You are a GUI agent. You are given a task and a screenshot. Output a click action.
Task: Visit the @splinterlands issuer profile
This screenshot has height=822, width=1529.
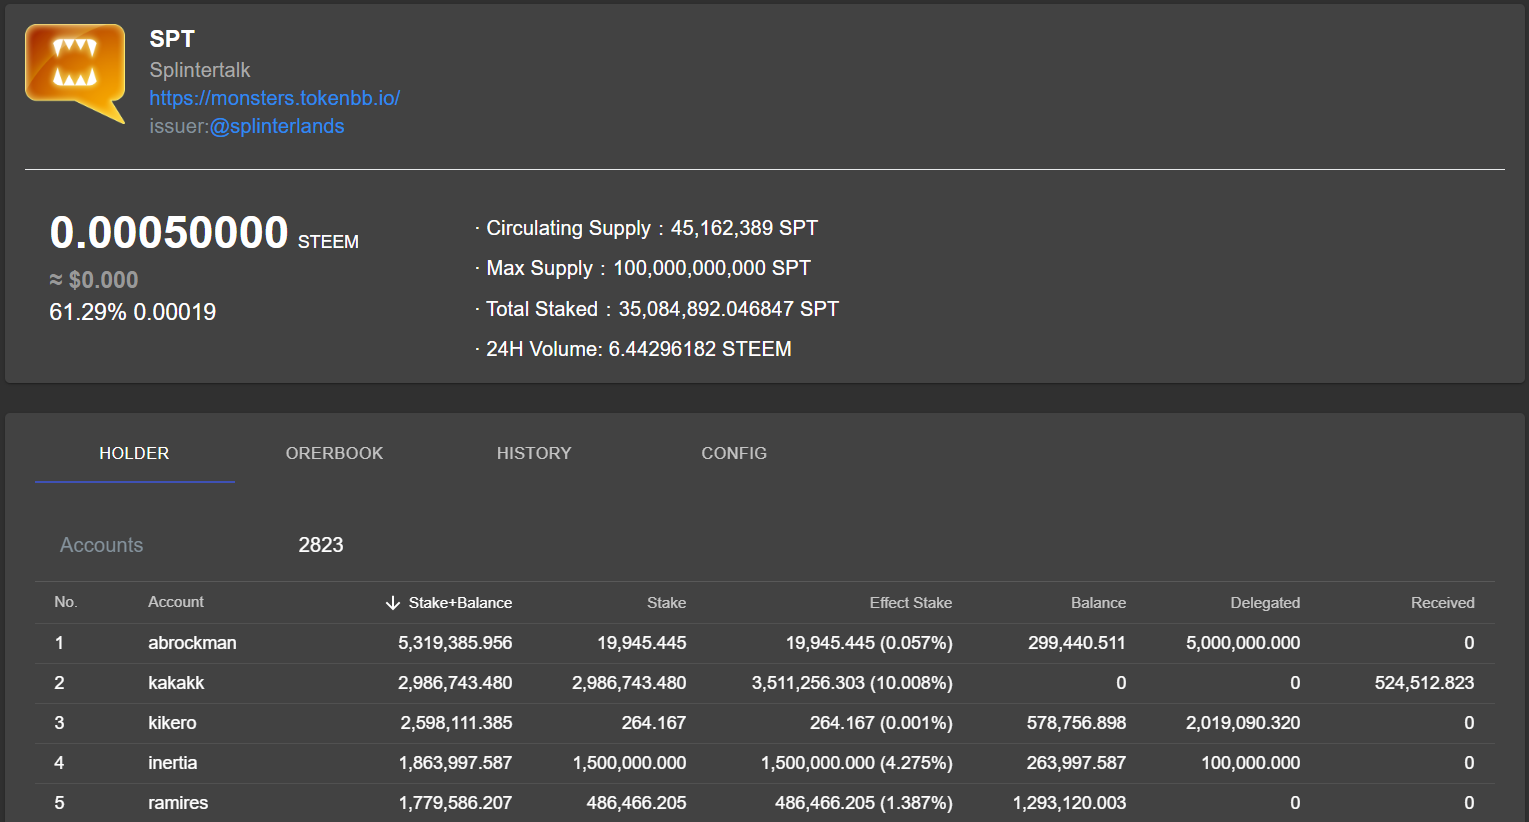click(277, 126)
